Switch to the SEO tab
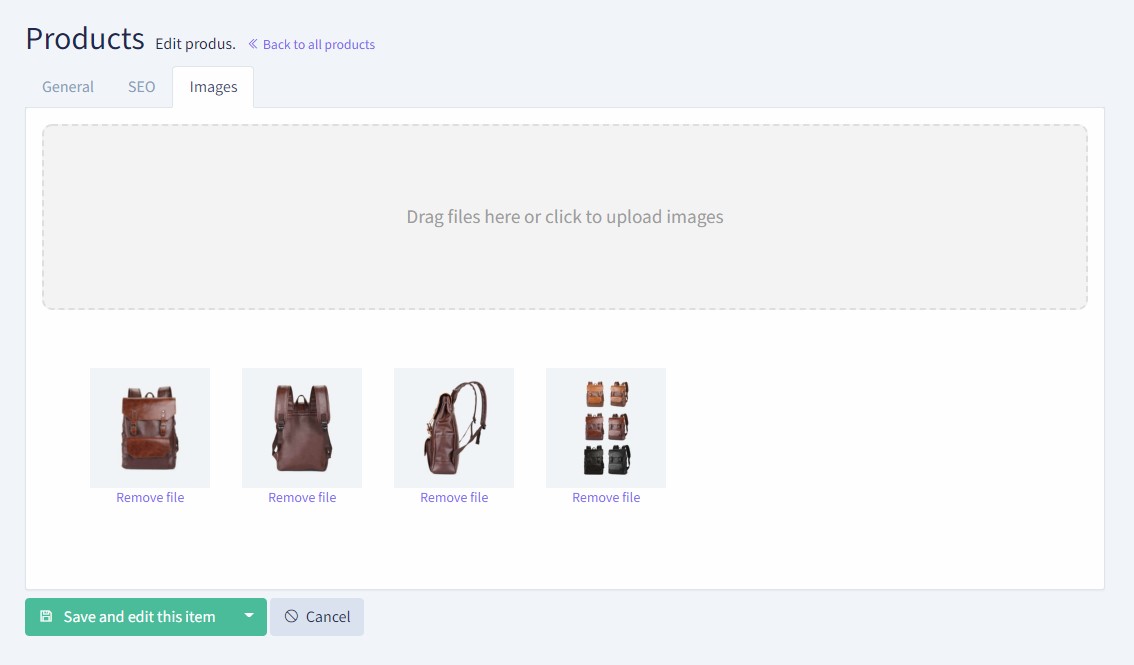 141,87
